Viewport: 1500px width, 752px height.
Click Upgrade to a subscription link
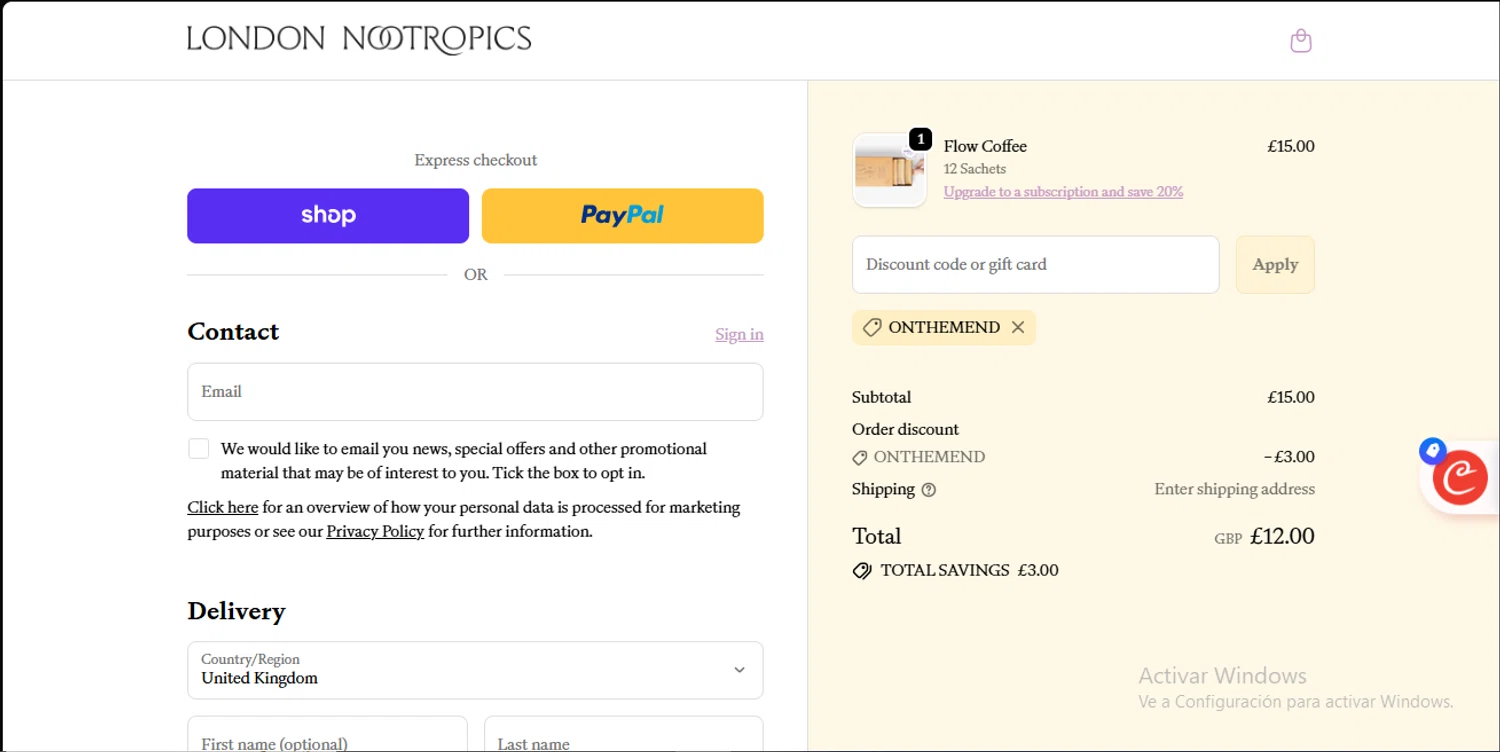tap(1063, 192)
